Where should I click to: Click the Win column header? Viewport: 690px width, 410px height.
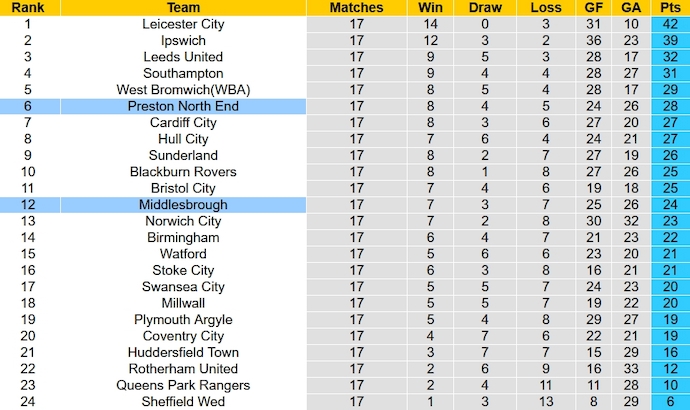click(x=431, y=7)
